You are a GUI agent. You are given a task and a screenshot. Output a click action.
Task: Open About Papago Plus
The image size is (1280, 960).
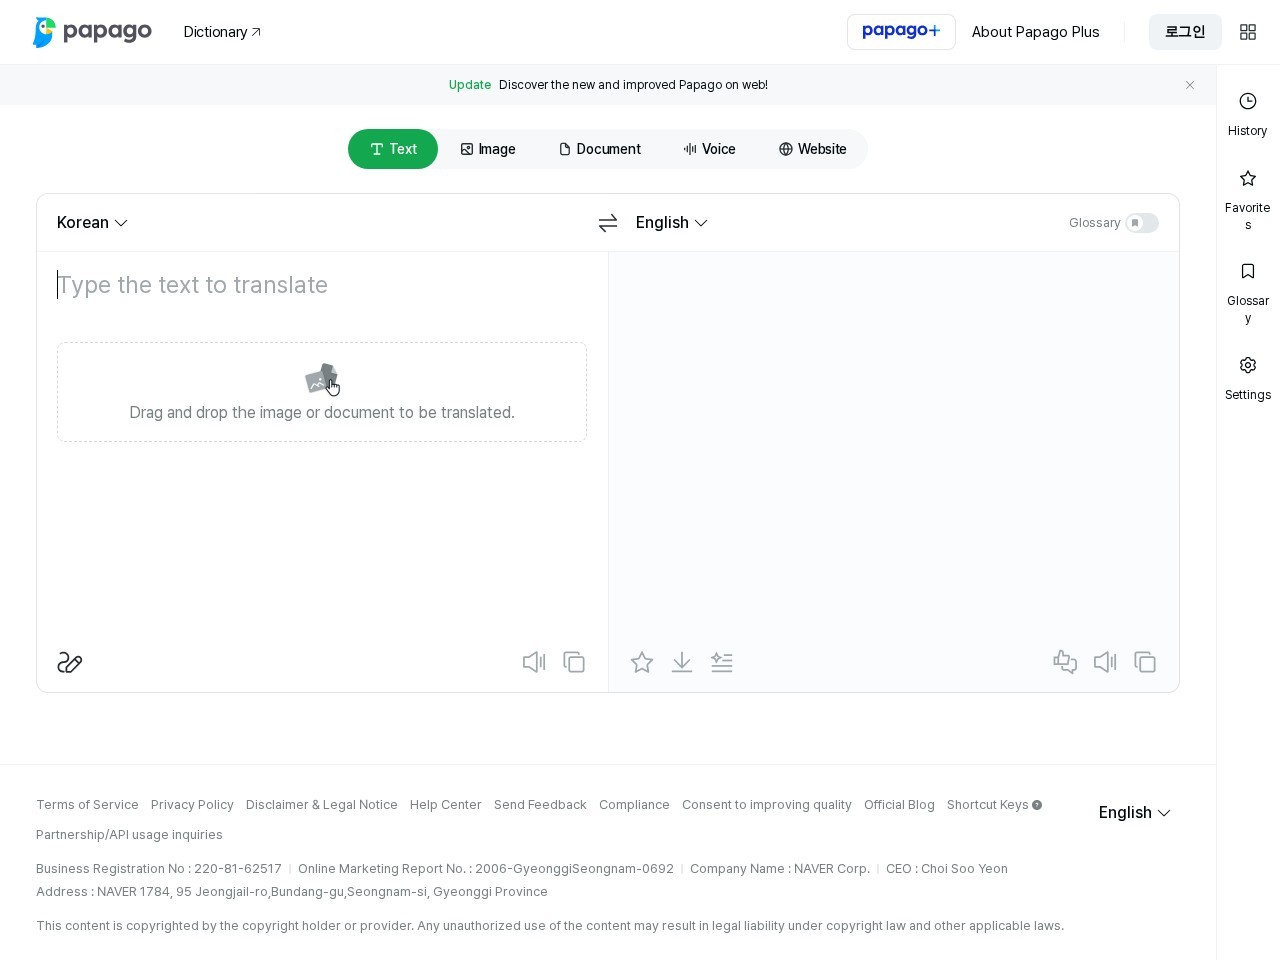(x=1036, y=32)
